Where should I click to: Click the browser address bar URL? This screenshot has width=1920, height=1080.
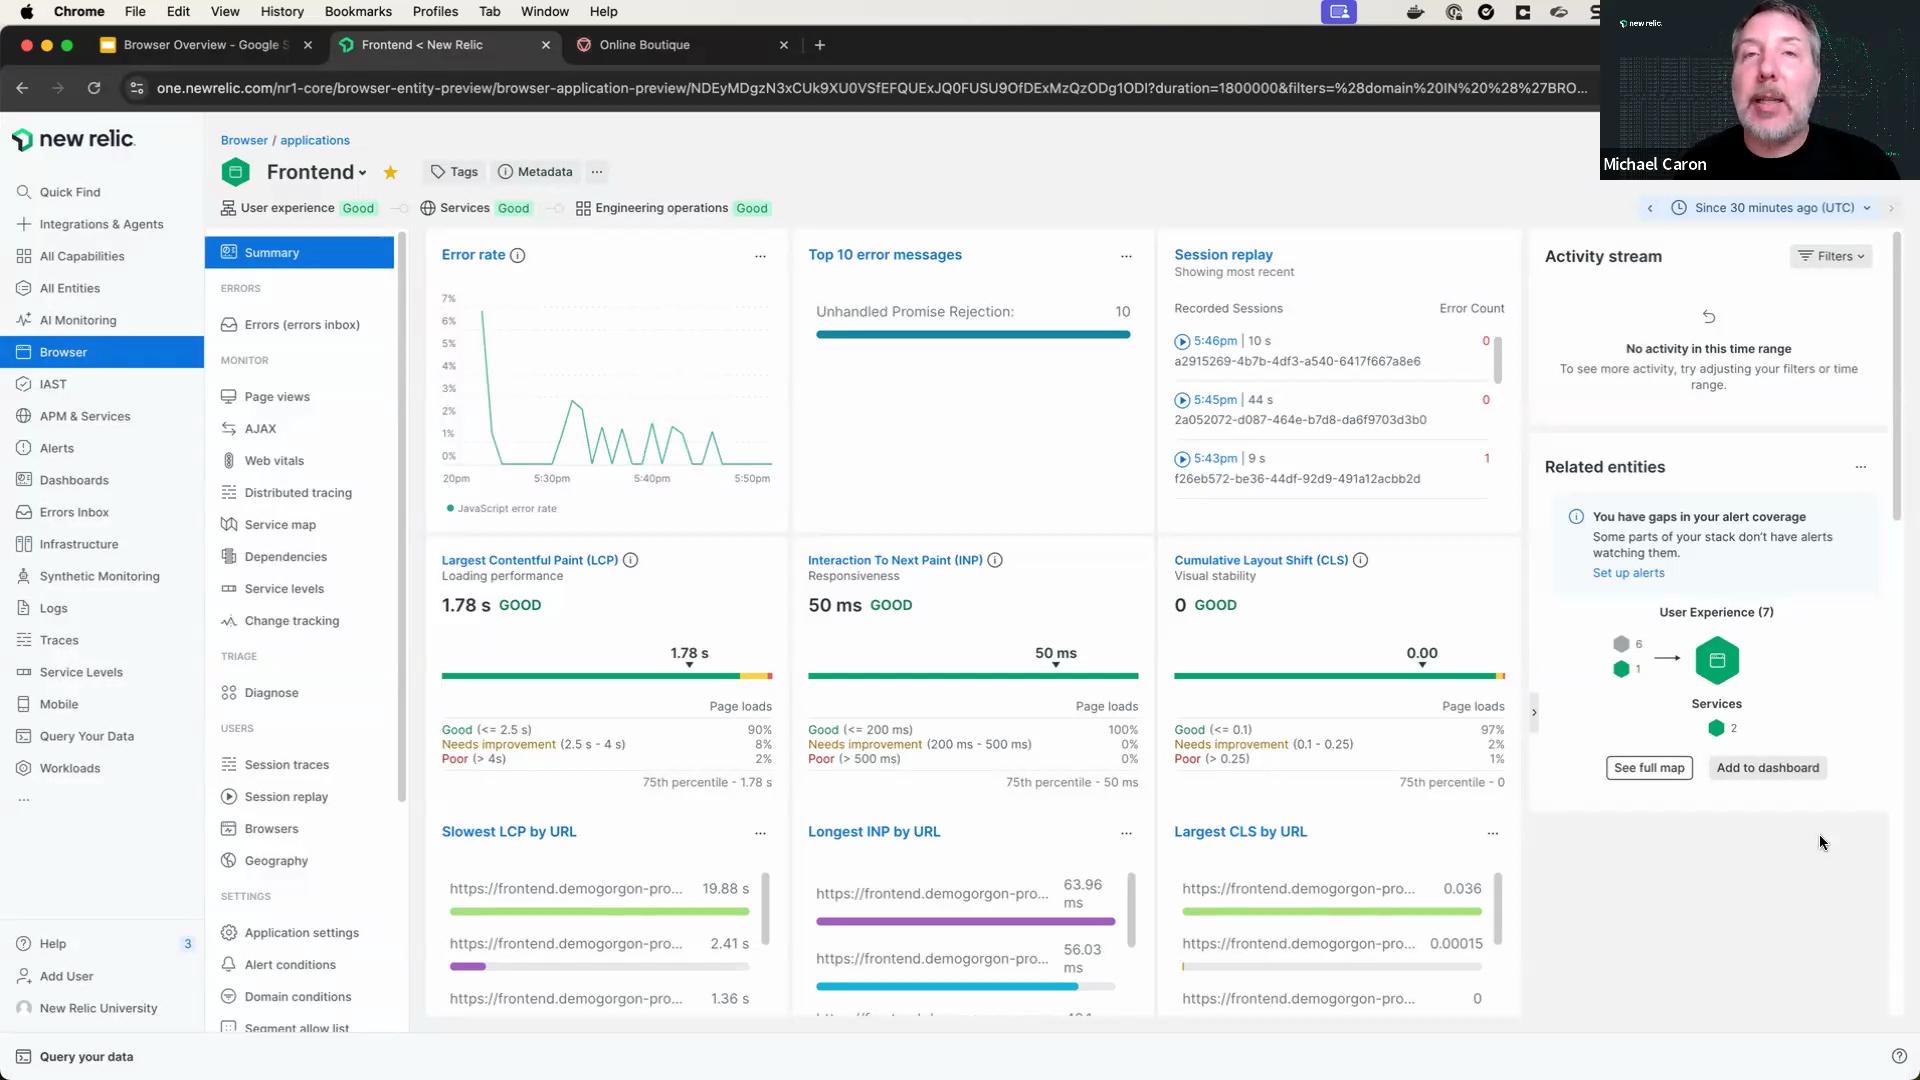pos(871,88)
